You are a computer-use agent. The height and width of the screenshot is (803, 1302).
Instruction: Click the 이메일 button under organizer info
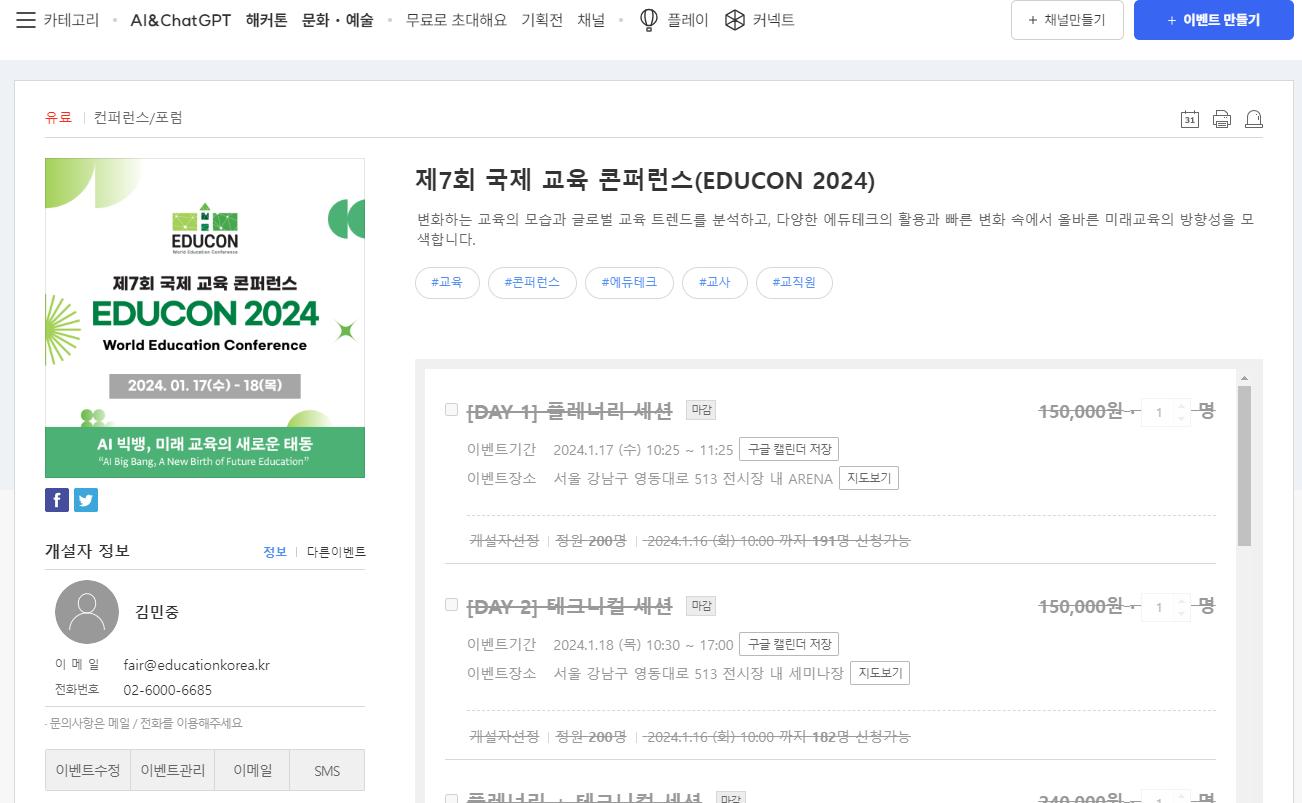click(x=252, y=770)
